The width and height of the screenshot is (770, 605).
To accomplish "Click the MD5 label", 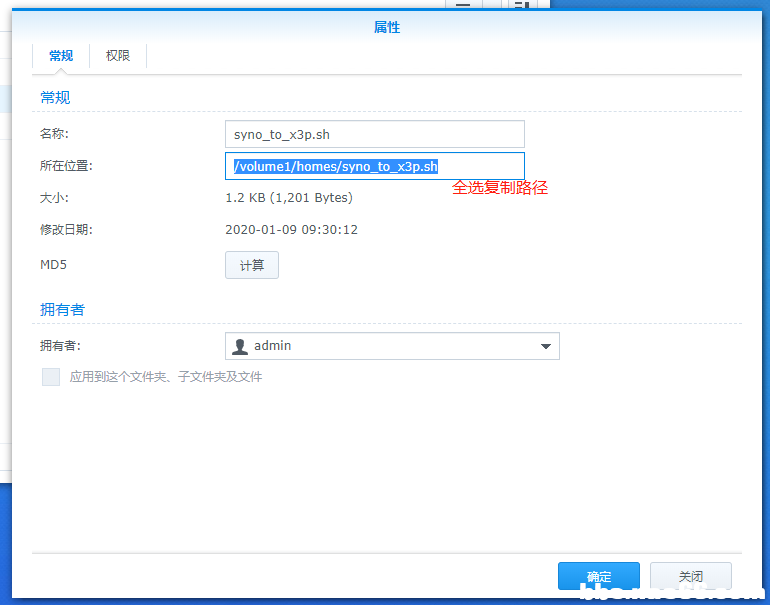I will tap(53, 265).
